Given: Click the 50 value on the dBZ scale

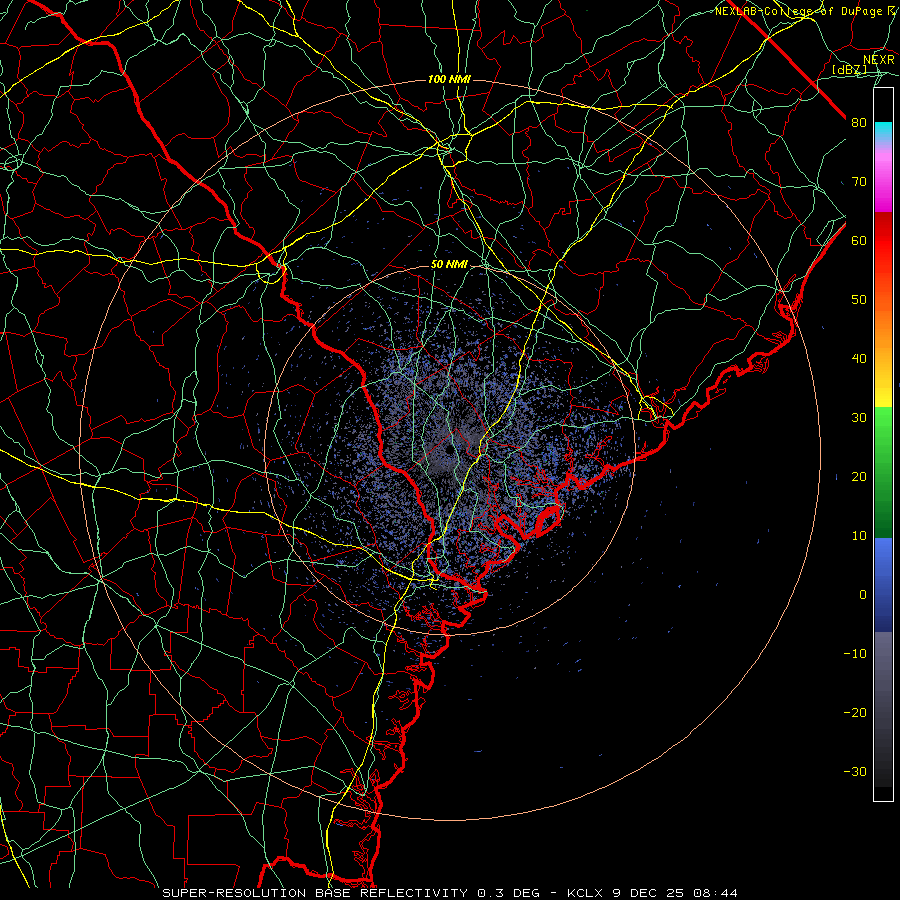Looking at the screenshot, I should tap(859, 299).
